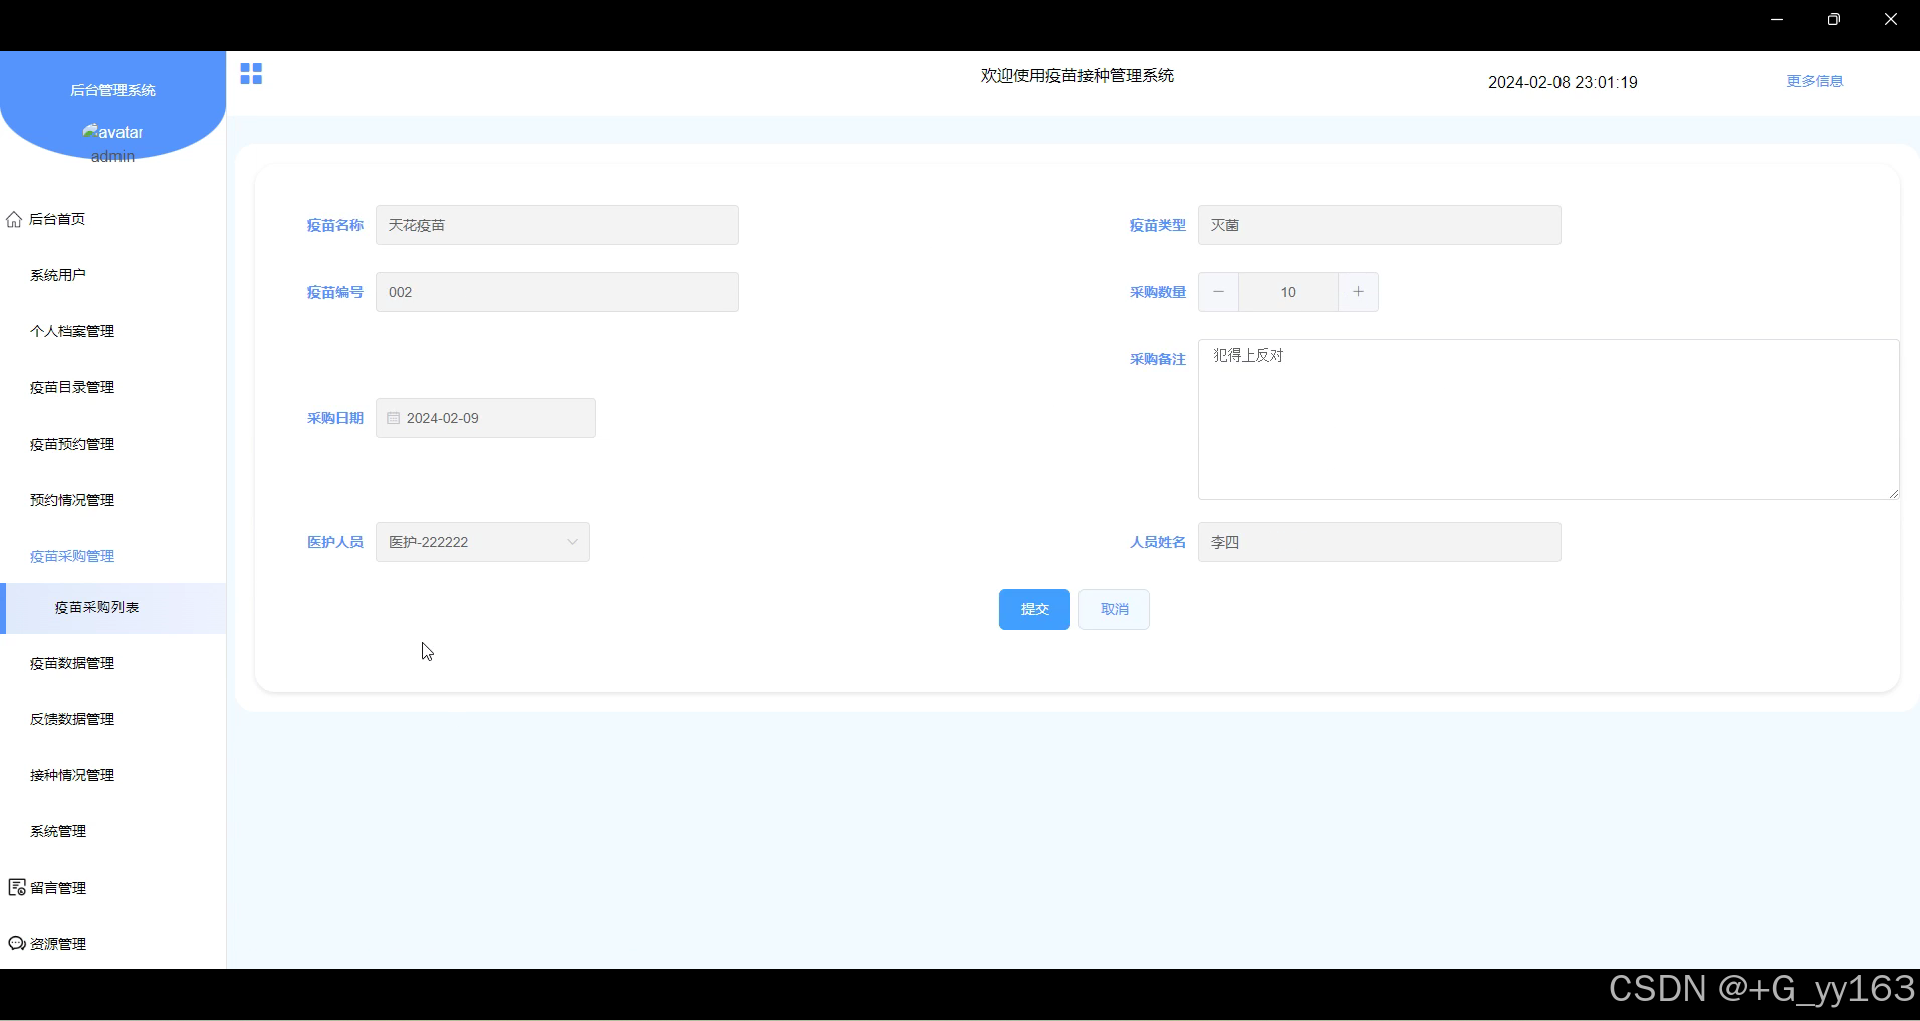Click the 资源管理 chat icon
Screen dimensions: 1920x1021
click(17, 943)
